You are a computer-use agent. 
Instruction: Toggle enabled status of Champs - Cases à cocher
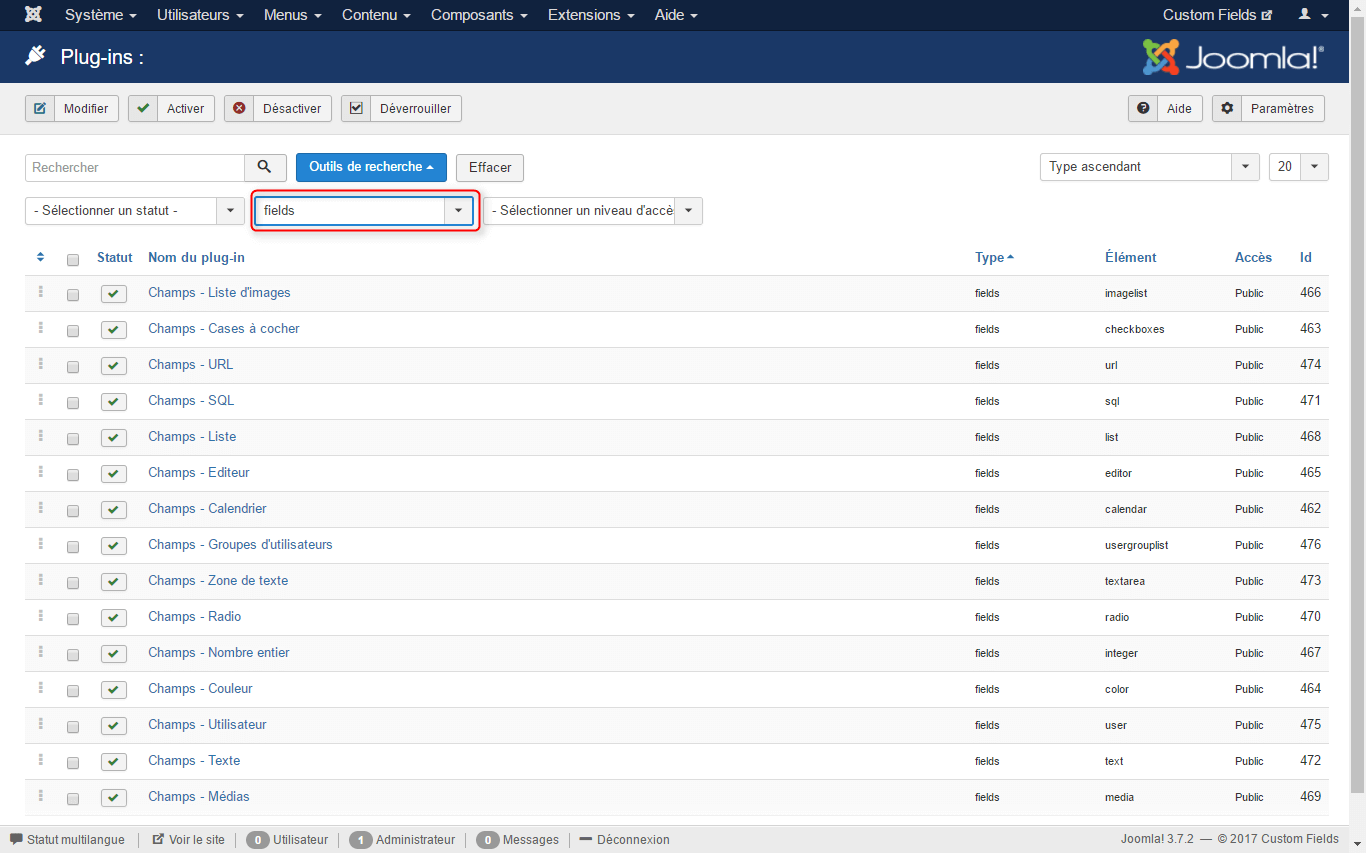click(114, 330)
